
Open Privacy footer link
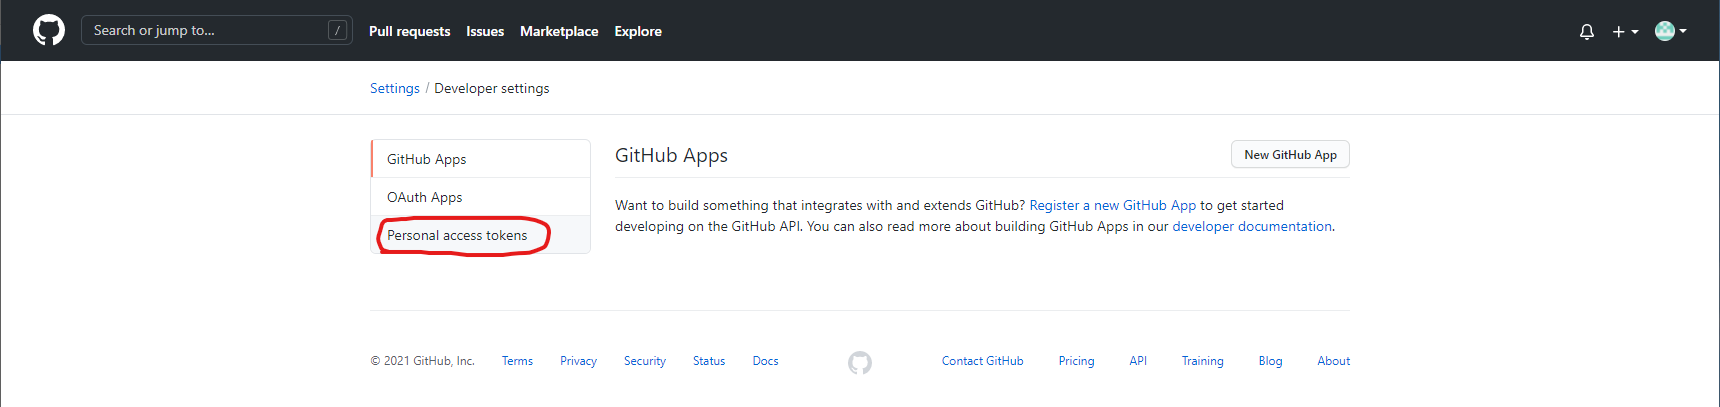tap(578, 361)
